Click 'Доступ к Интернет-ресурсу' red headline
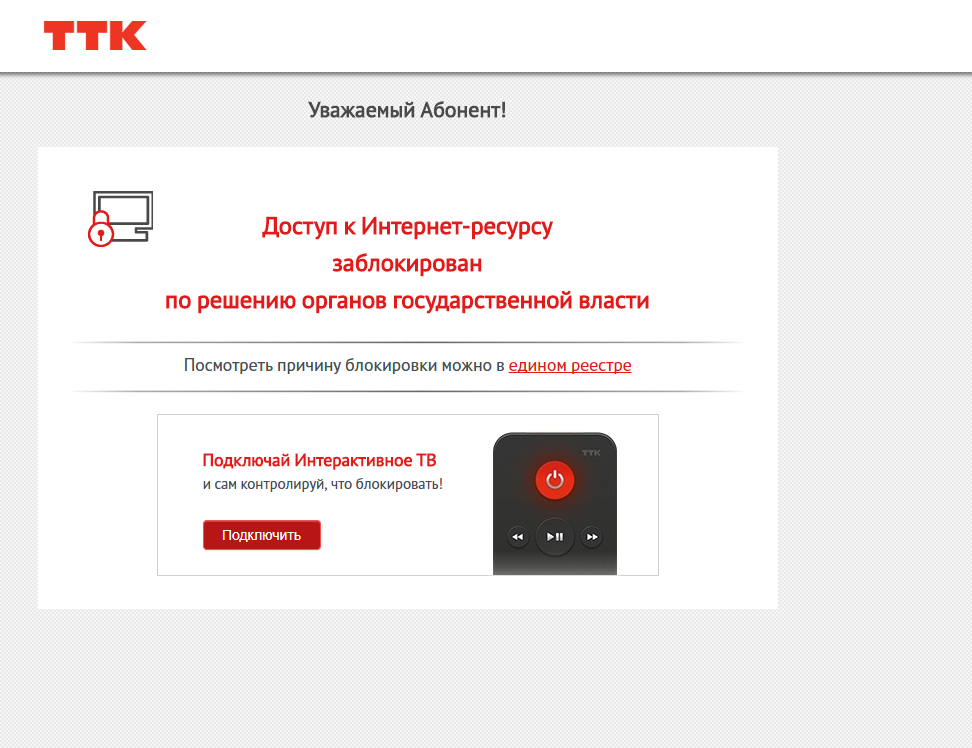Viewport: 972px width, 748px height. coord(407,227)
